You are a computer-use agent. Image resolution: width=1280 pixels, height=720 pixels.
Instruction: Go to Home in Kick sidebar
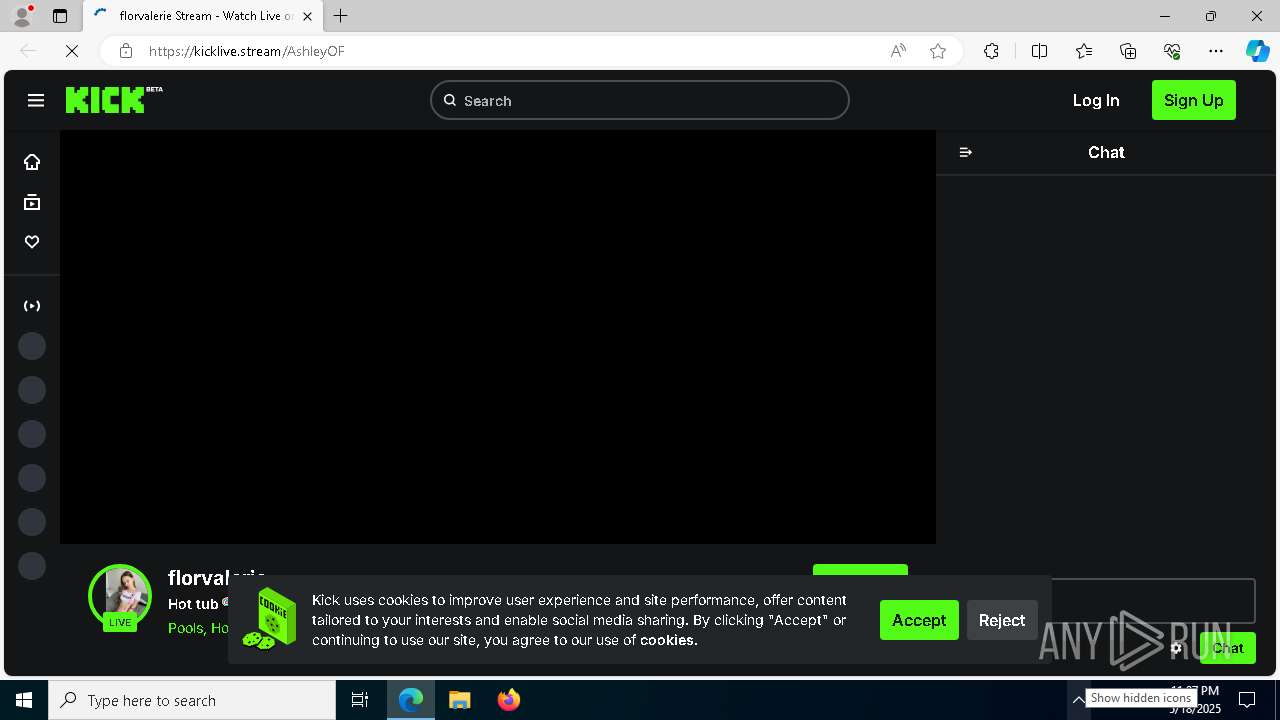[32, 162]
